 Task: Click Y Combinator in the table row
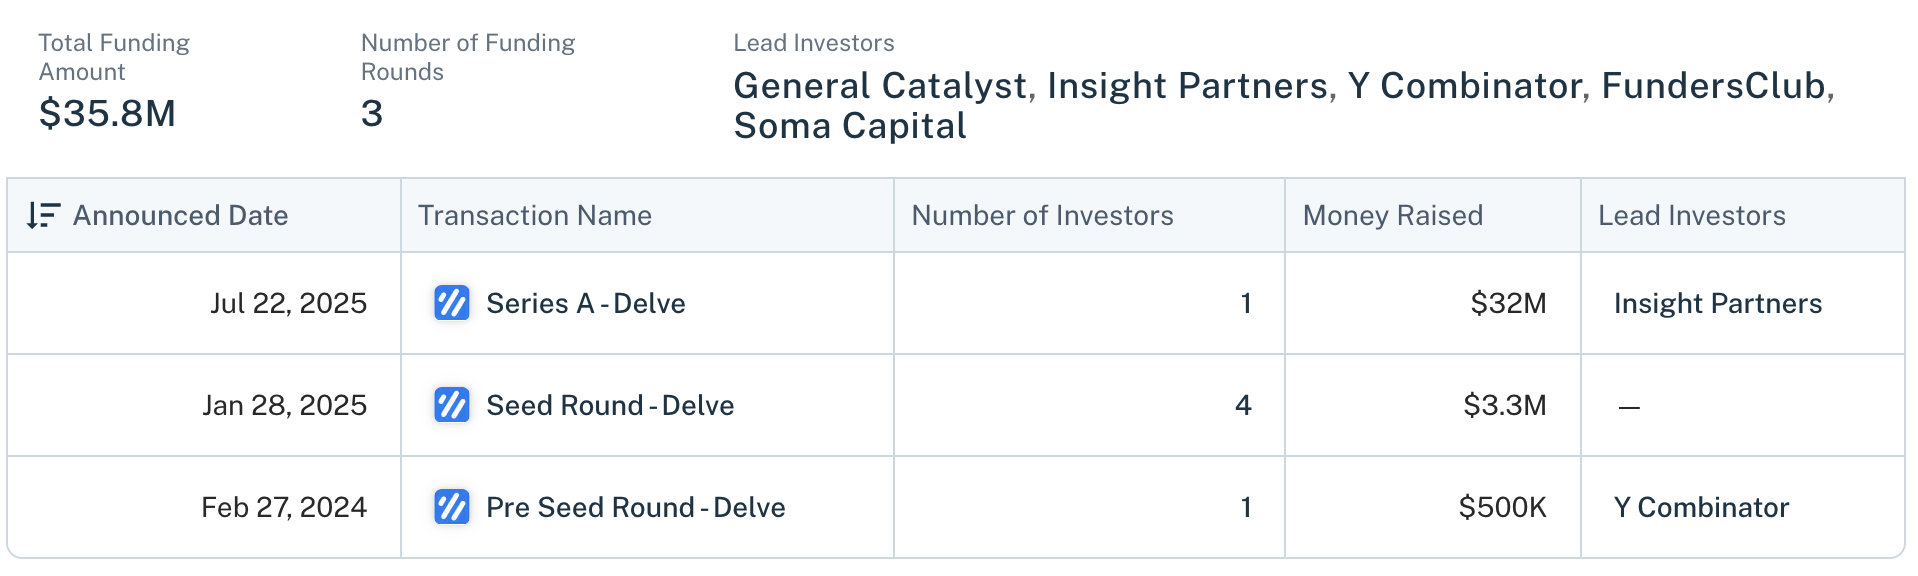(1701, 507)
